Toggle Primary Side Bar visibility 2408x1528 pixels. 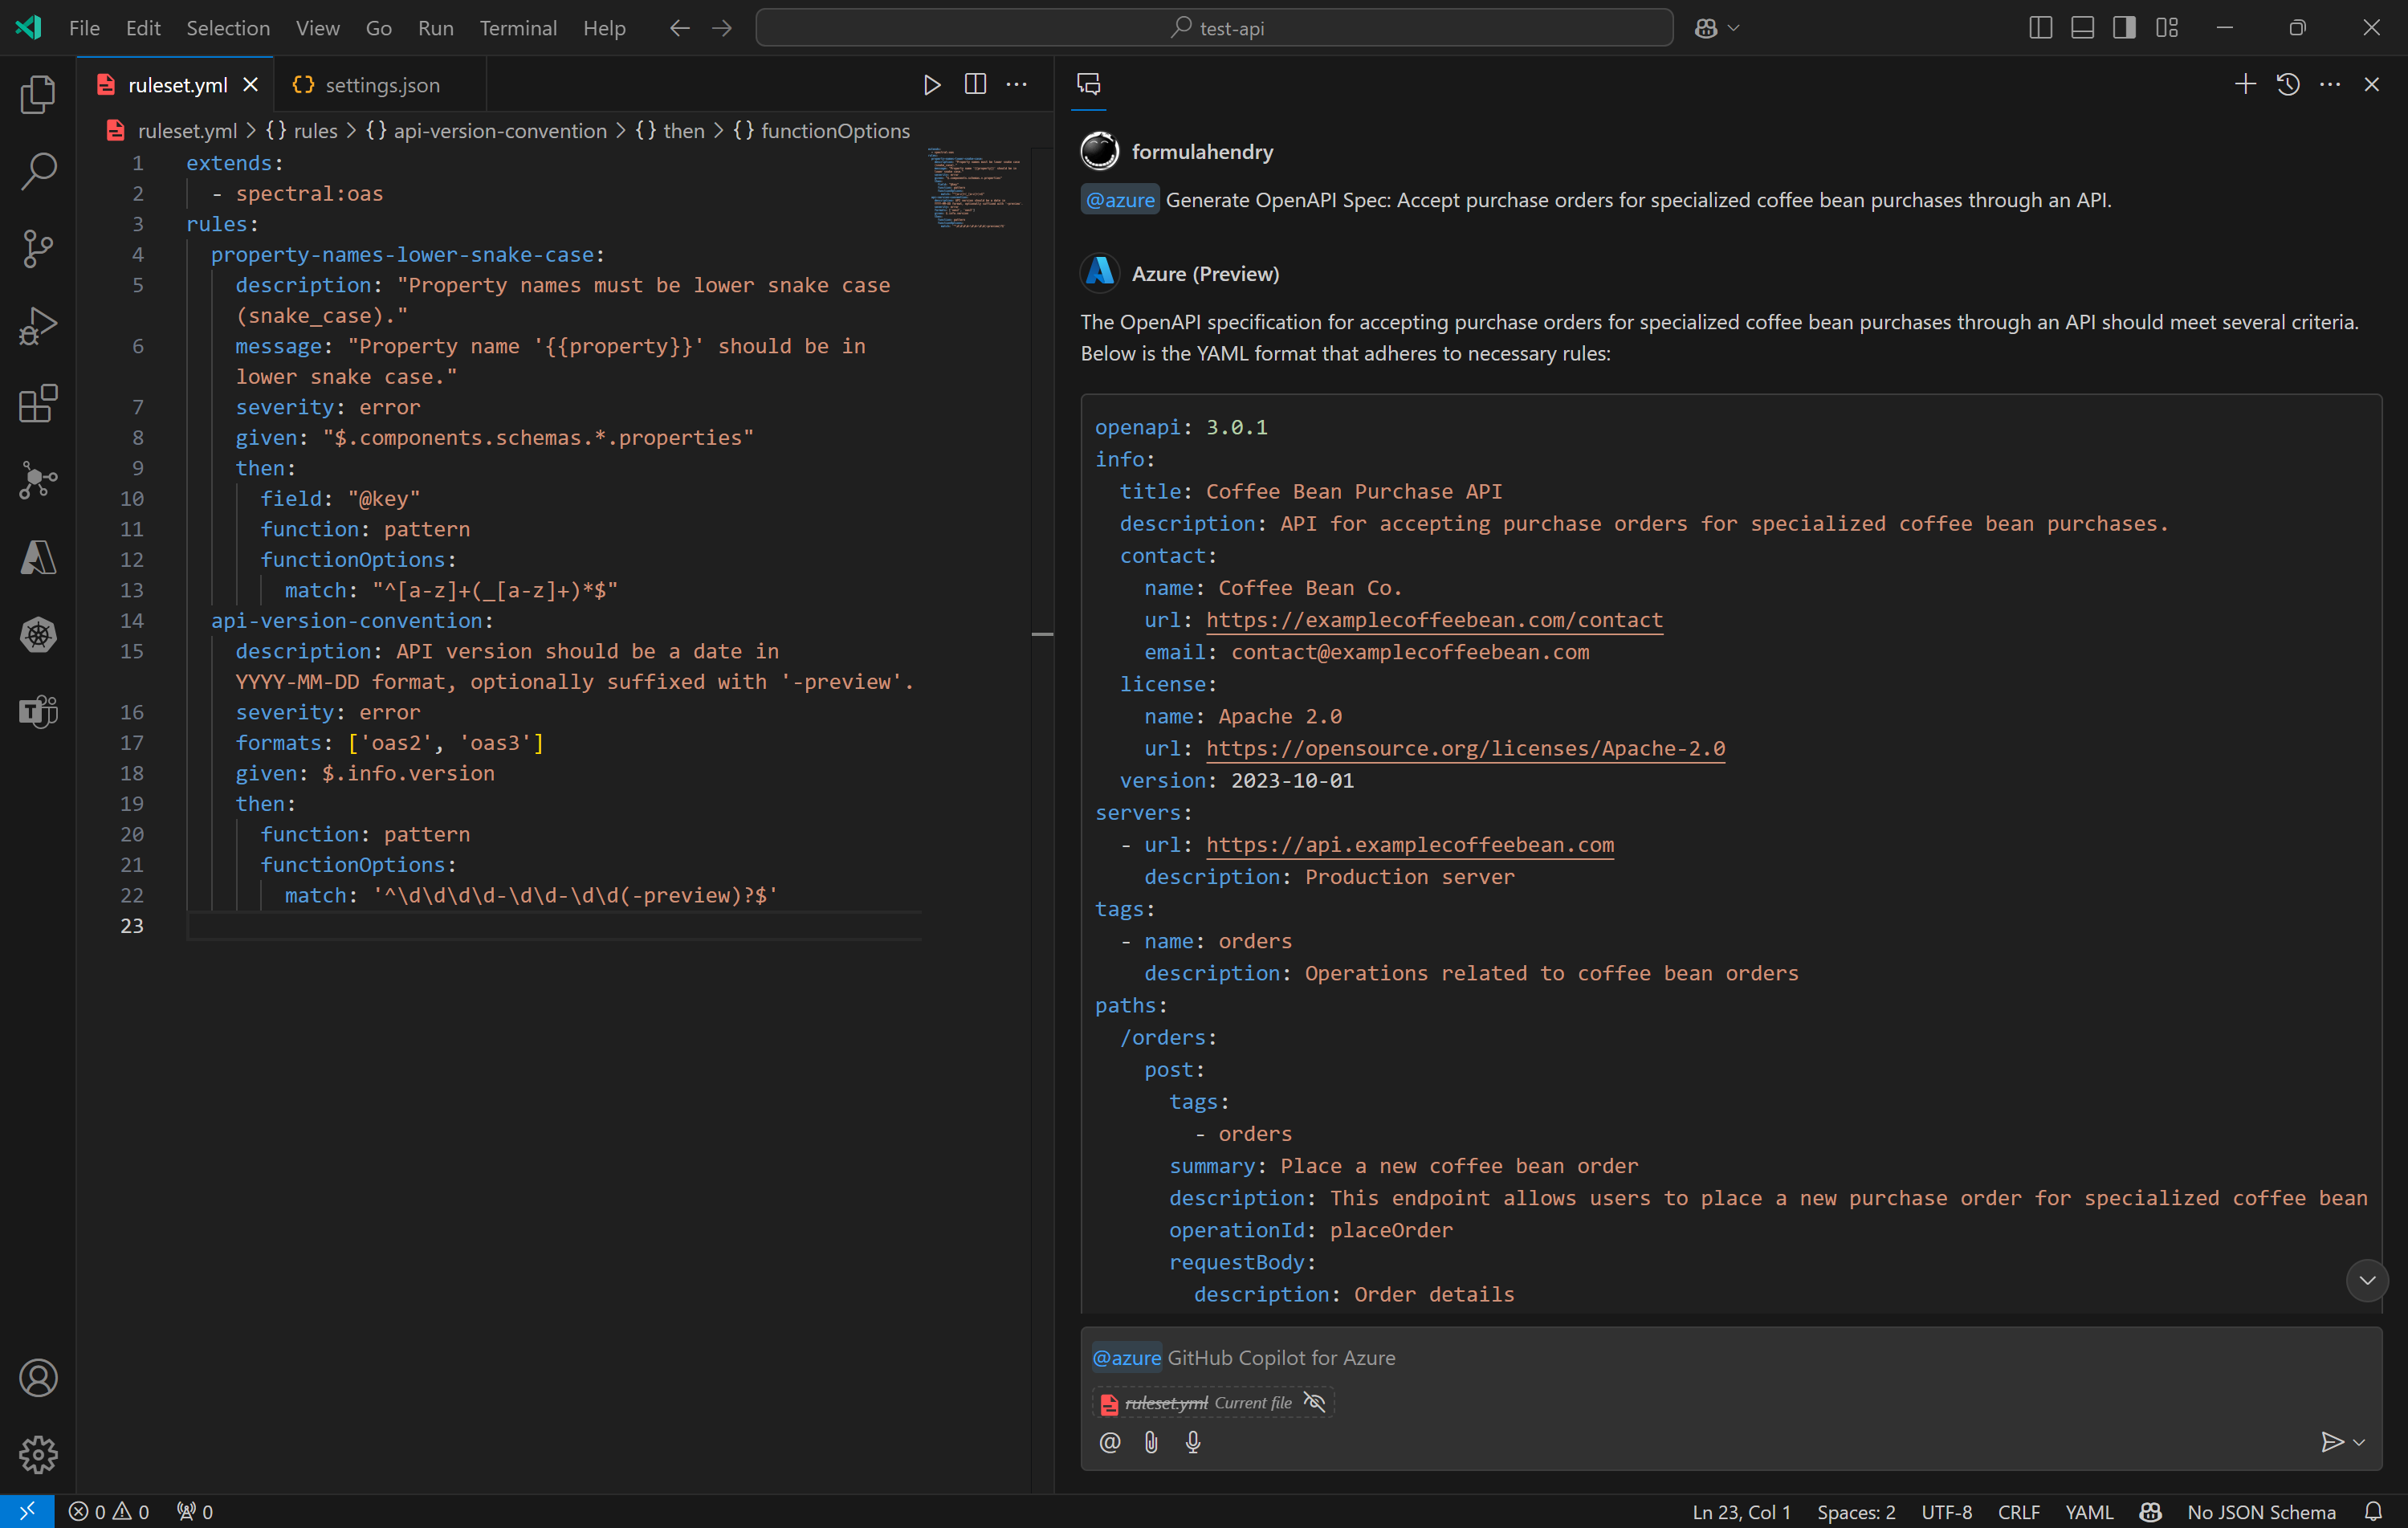[2040, 28]
